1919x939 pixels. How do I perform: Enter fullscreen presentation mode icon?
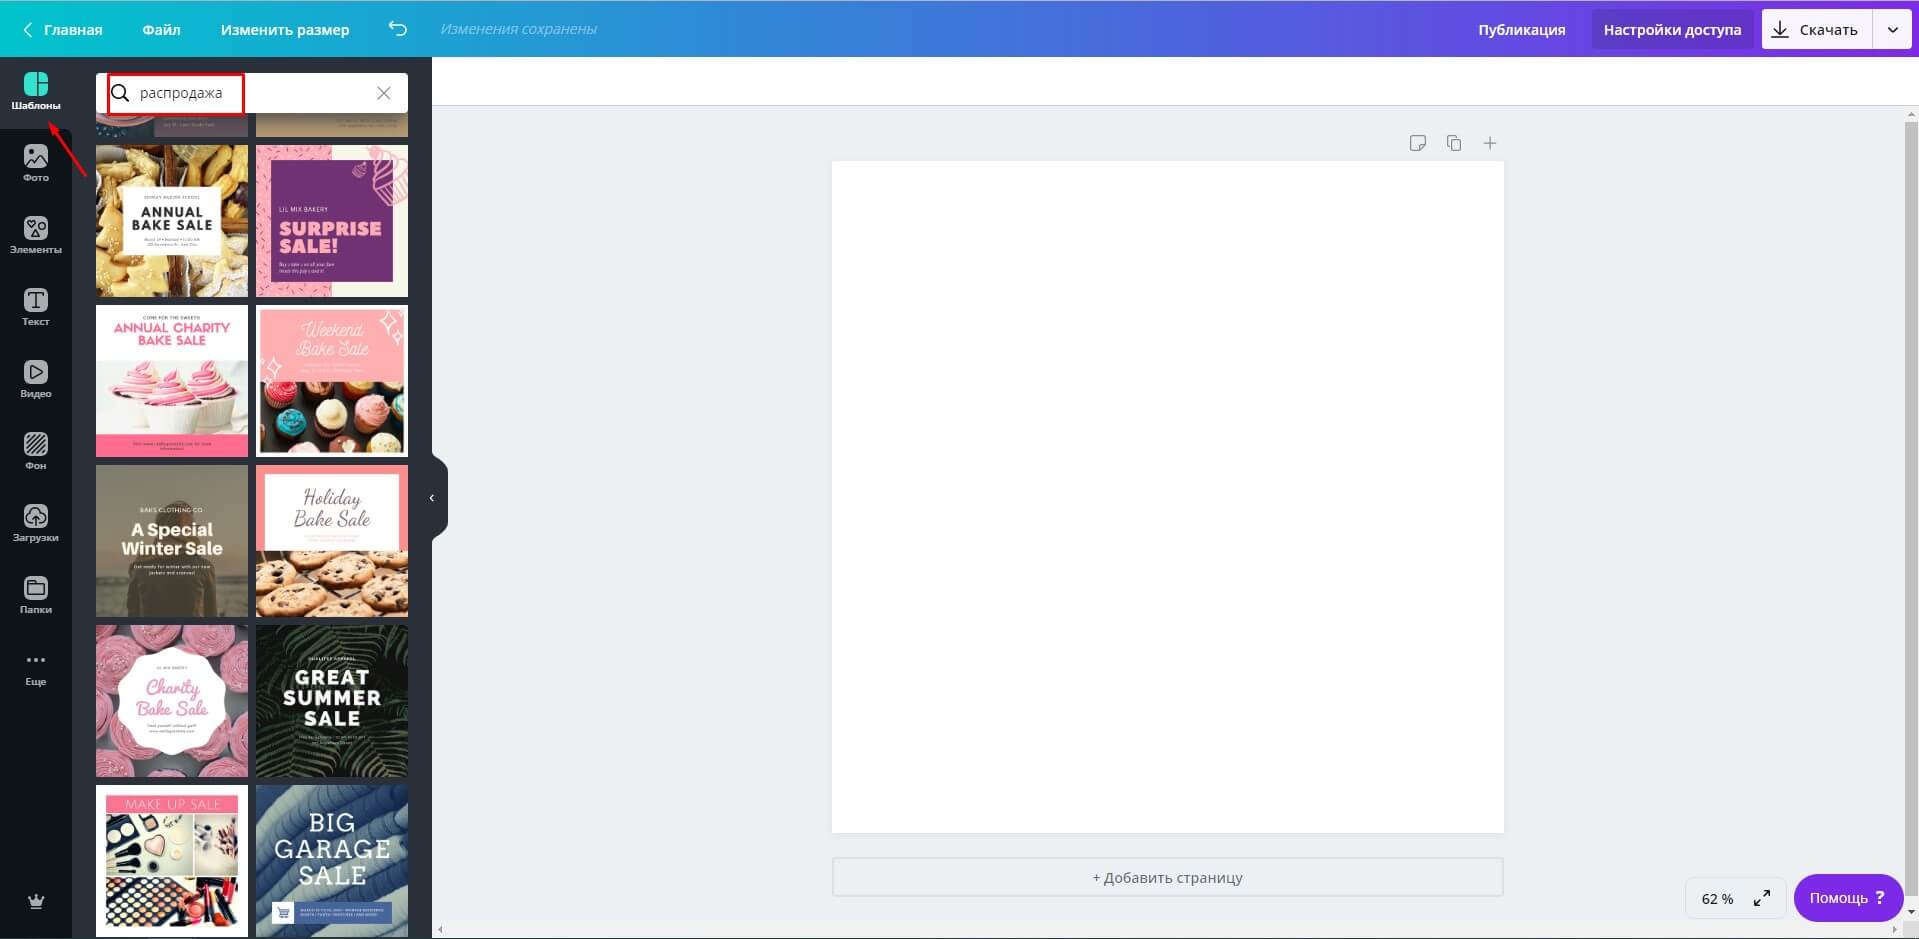pos(1762,898)
